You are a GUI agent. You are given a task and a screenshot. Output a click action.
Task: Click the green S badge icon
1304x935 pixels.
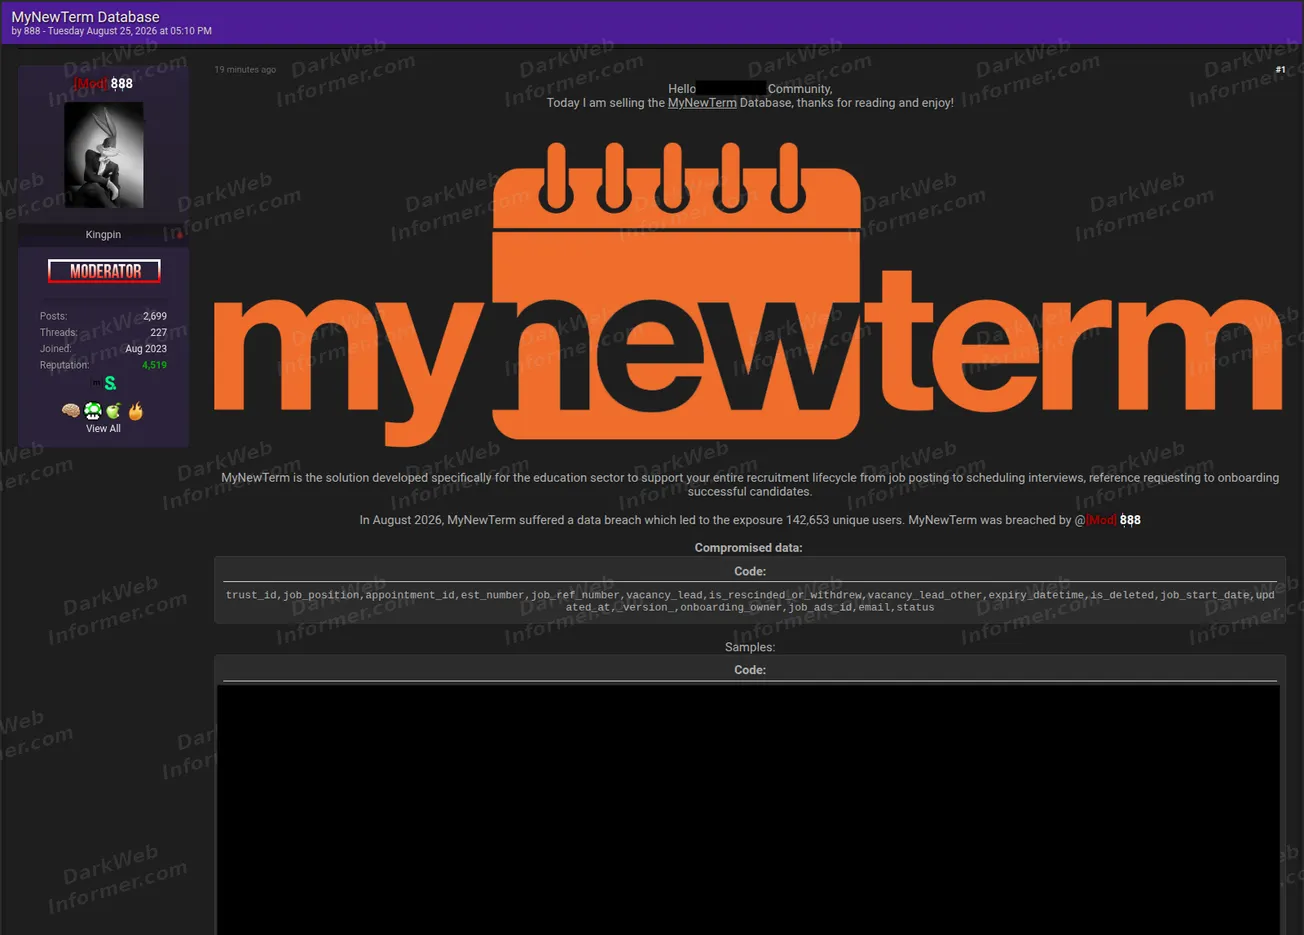point(110,383)
